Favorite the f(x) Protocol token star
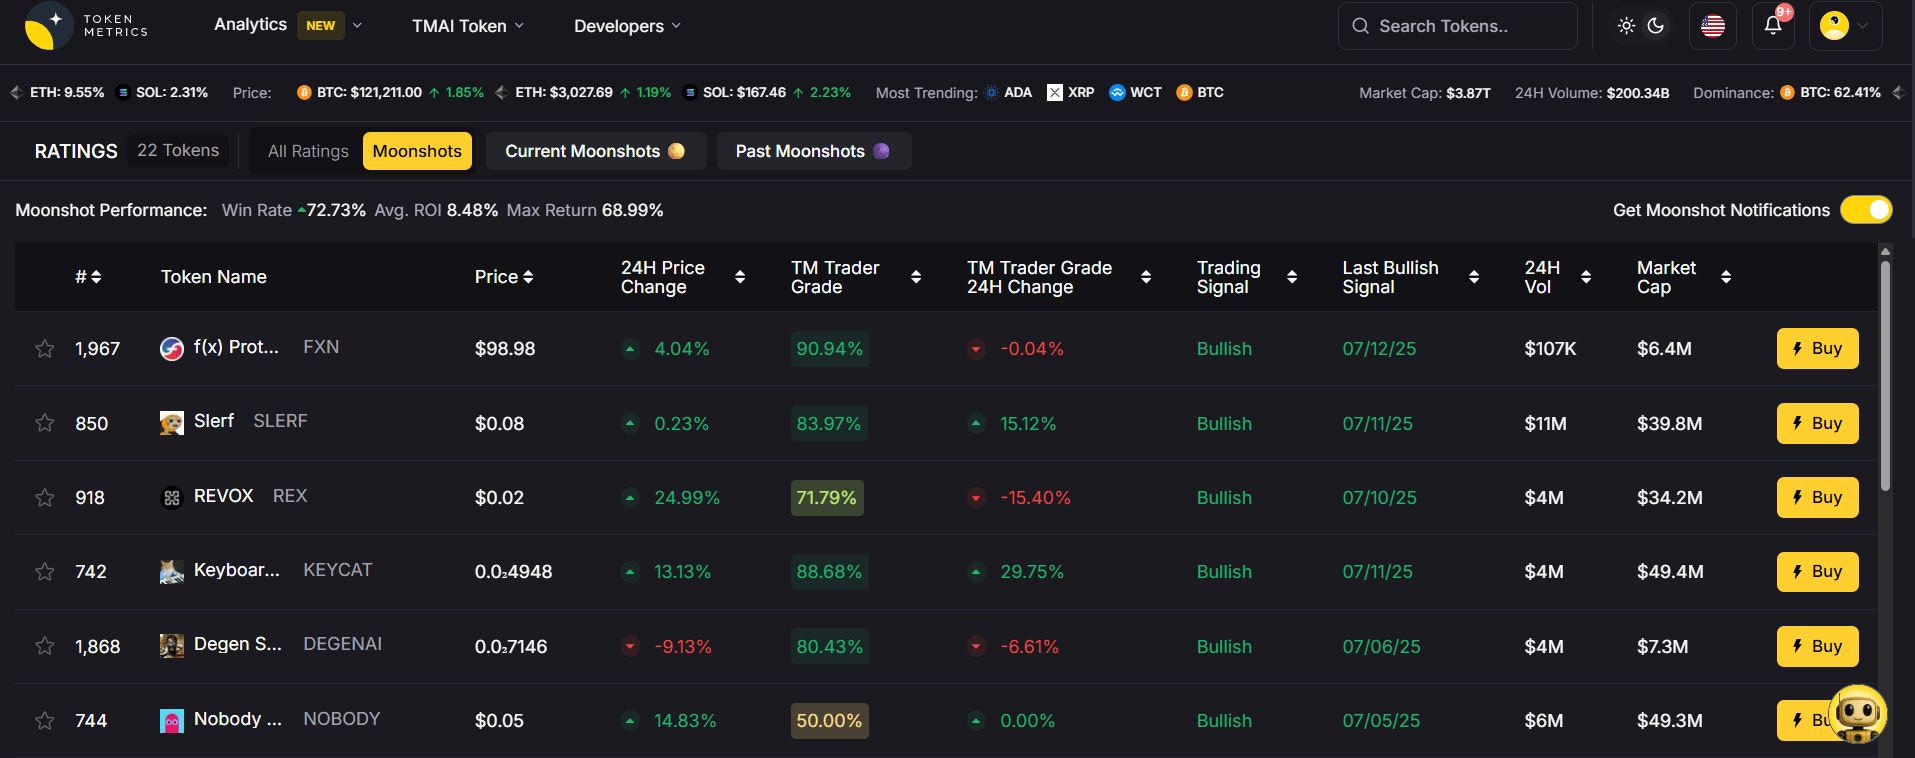The image size is (1915, 758). pos(45,349)
